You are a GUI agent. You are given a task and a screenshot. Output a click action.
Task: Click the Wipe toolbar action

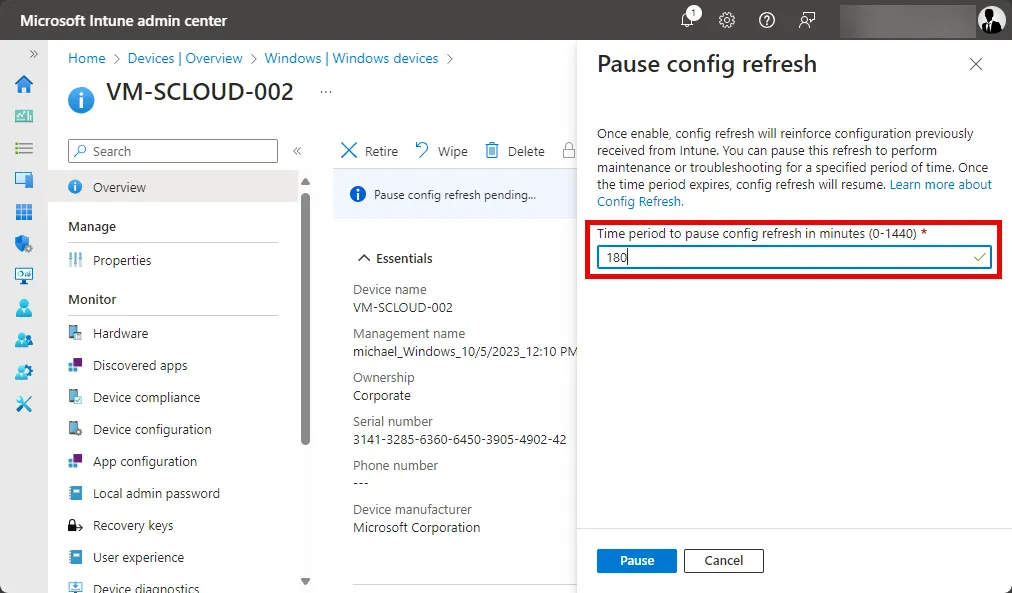tap(441, 151)
